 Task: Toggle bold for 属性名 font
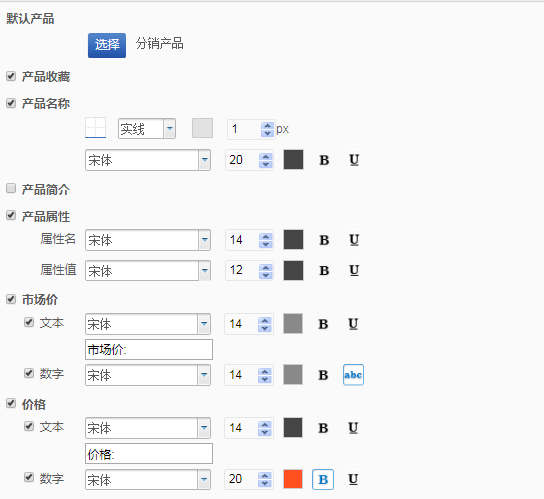click(x=324, y=240)
